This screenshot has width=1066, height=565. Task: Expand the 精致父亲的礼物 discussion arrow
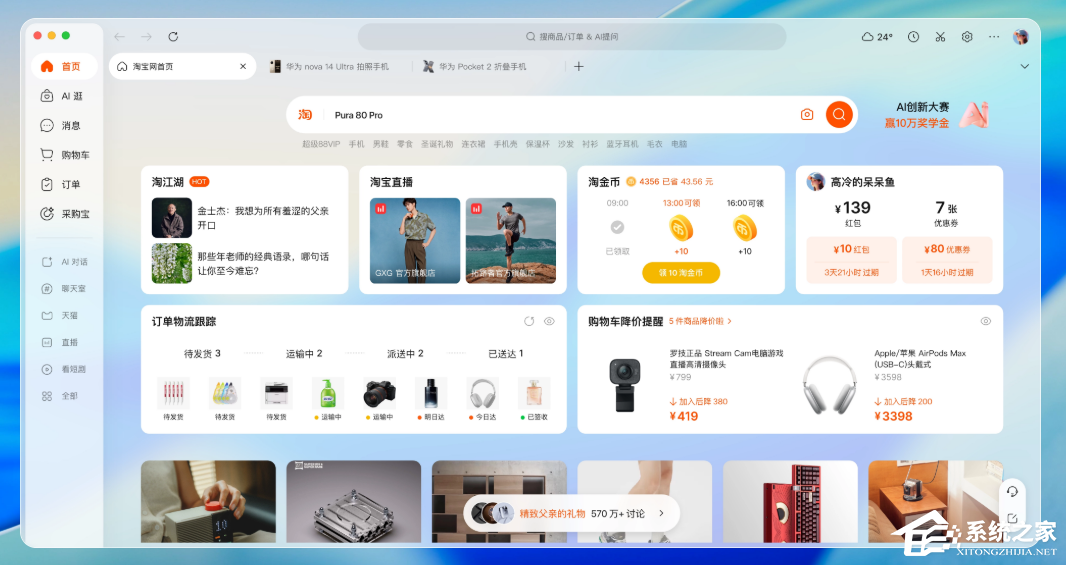[661, 513]
